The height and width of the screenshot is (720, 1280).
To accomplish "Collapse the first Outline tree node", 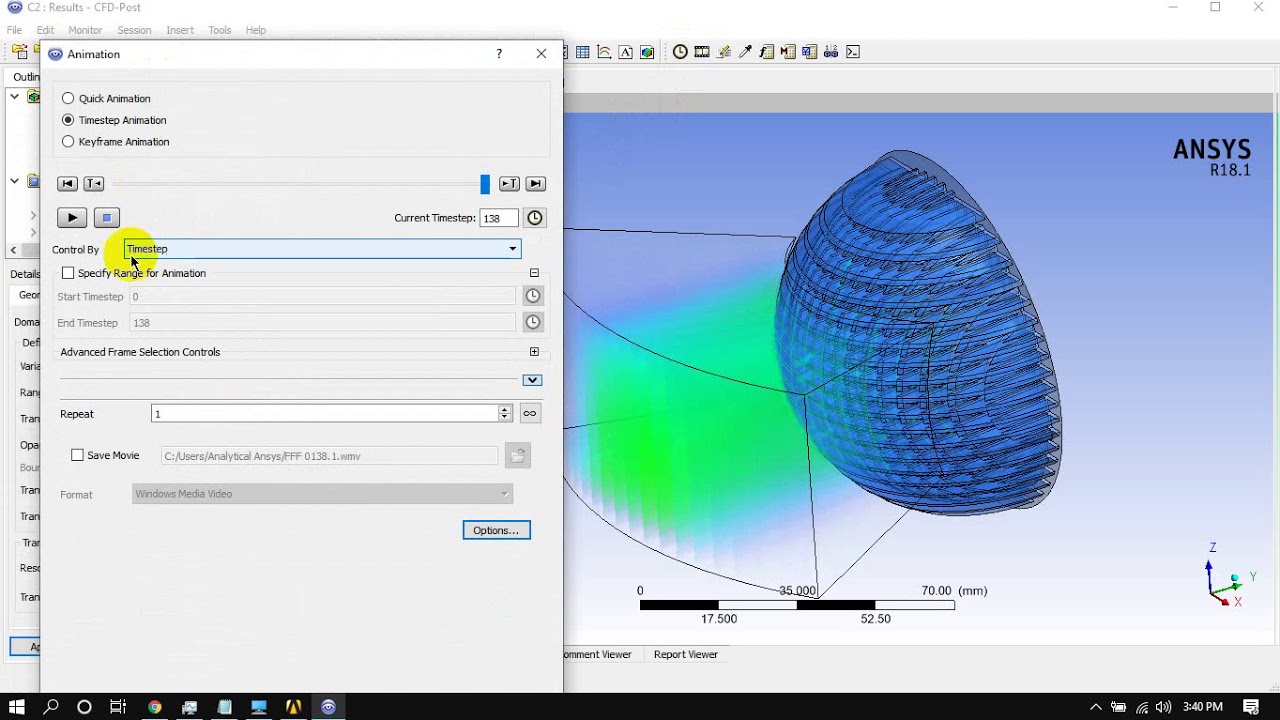I will click(14, 97).
